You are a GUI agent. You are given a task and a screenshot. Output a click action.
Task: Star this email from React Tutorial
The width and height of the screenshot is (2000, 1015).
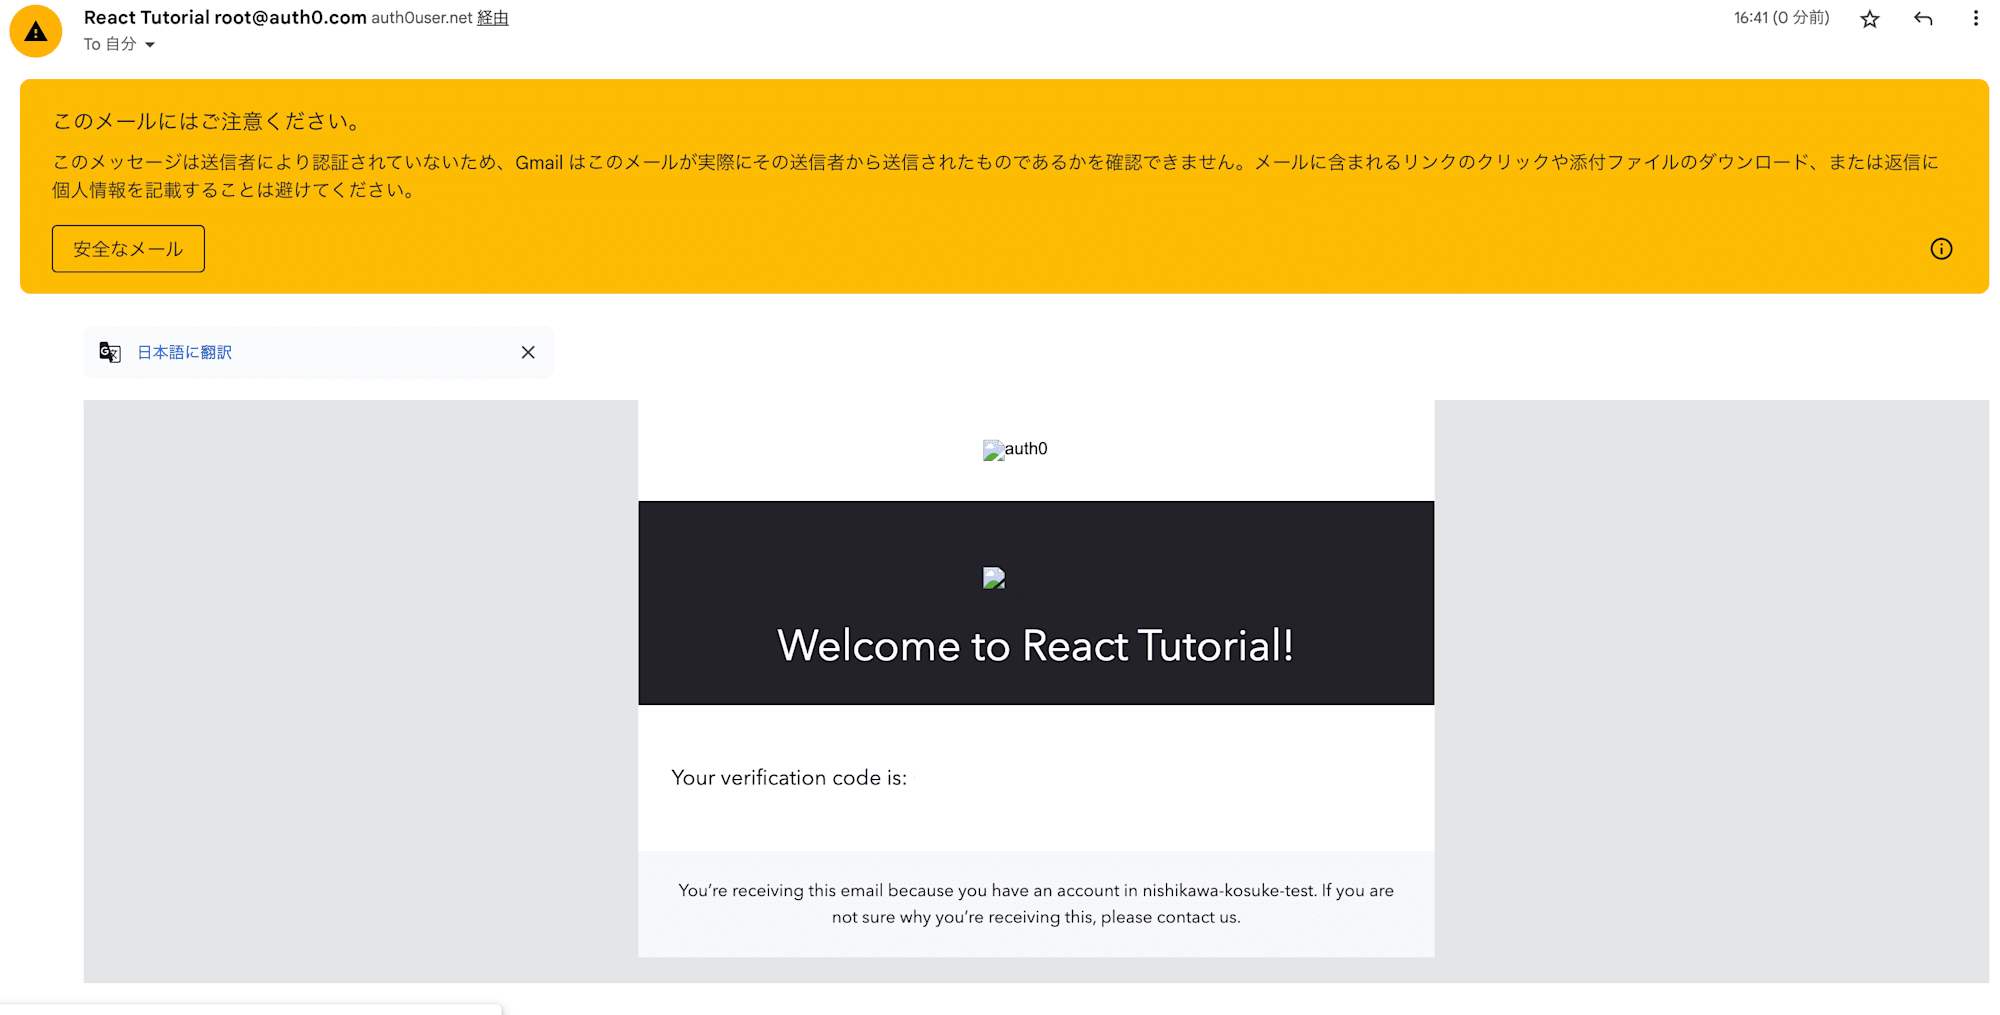(1870, 19)
